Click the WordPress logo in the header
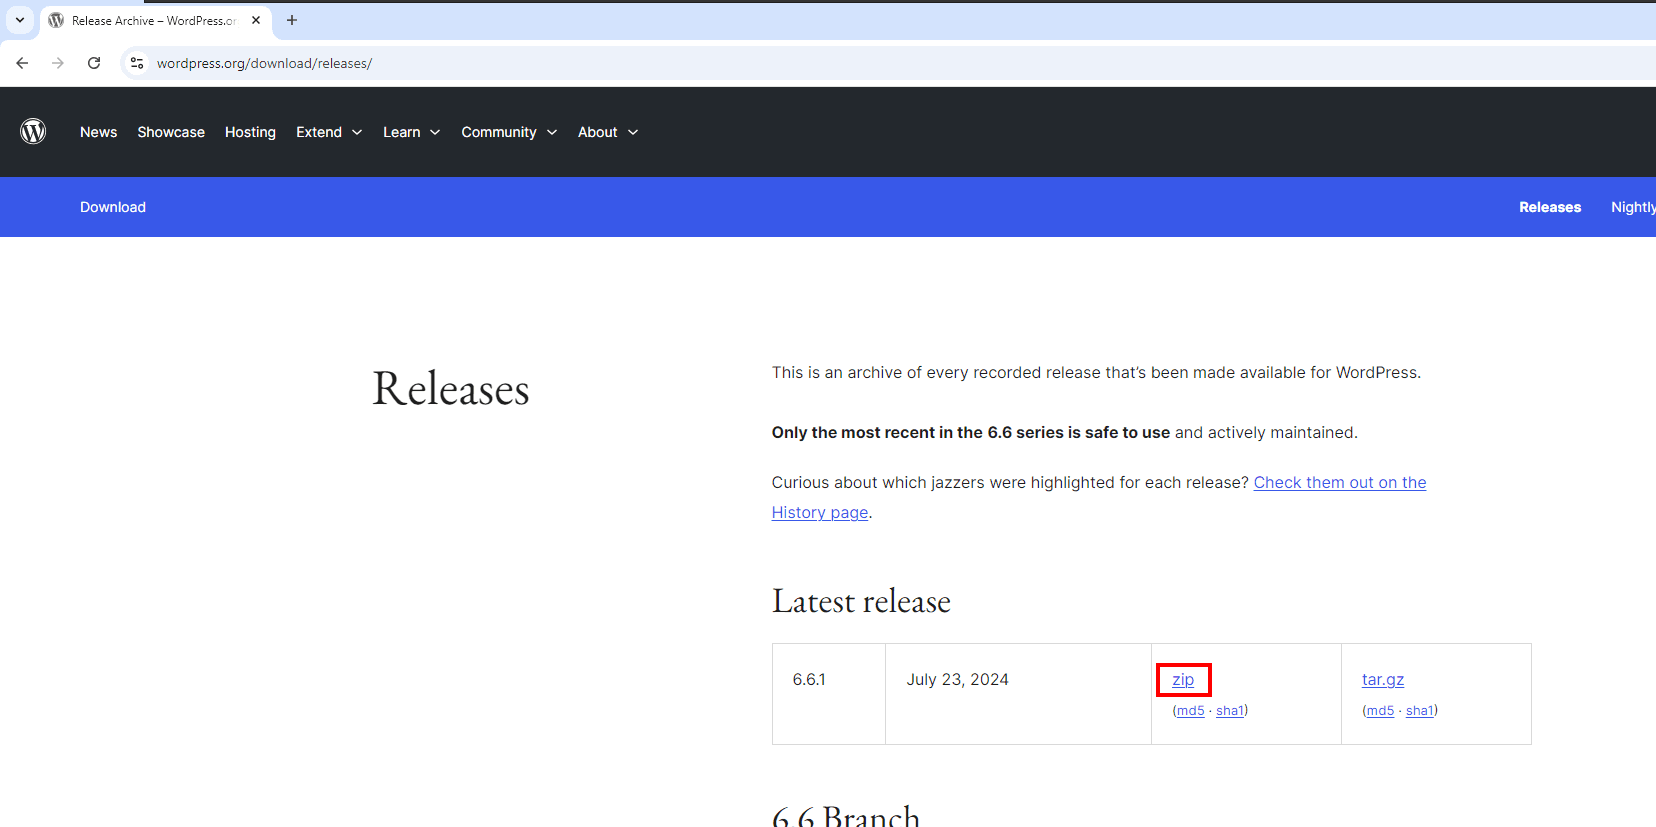The image size is (1656, 827). coord(33,131)
